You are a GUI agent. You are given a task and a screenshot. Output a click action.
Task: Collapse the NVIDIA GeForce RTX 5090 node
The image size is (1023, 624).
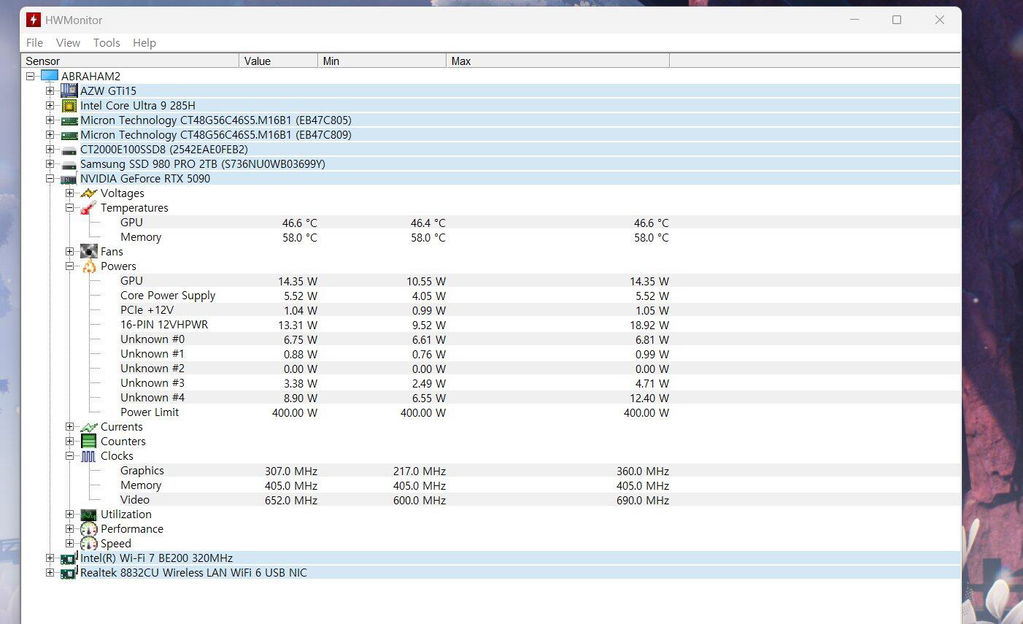50,178
